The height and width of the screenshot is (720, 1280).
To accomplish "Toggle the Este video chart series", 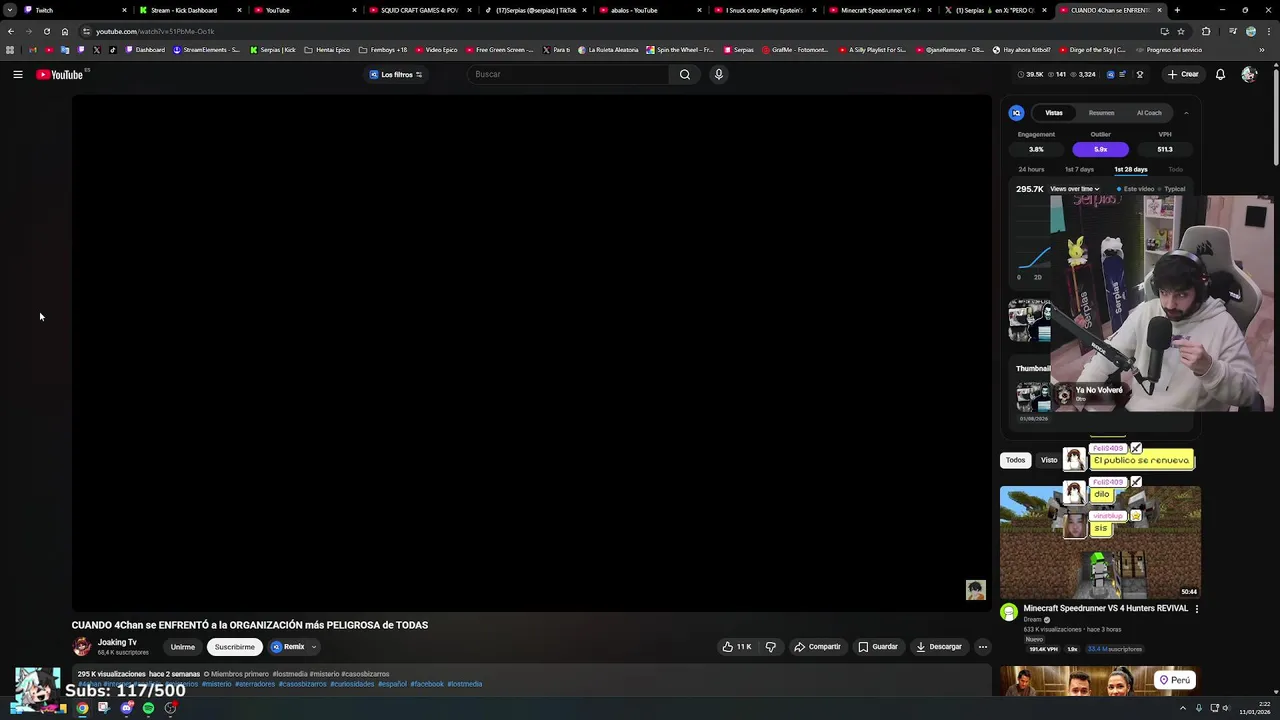I will pos(1135,189).
